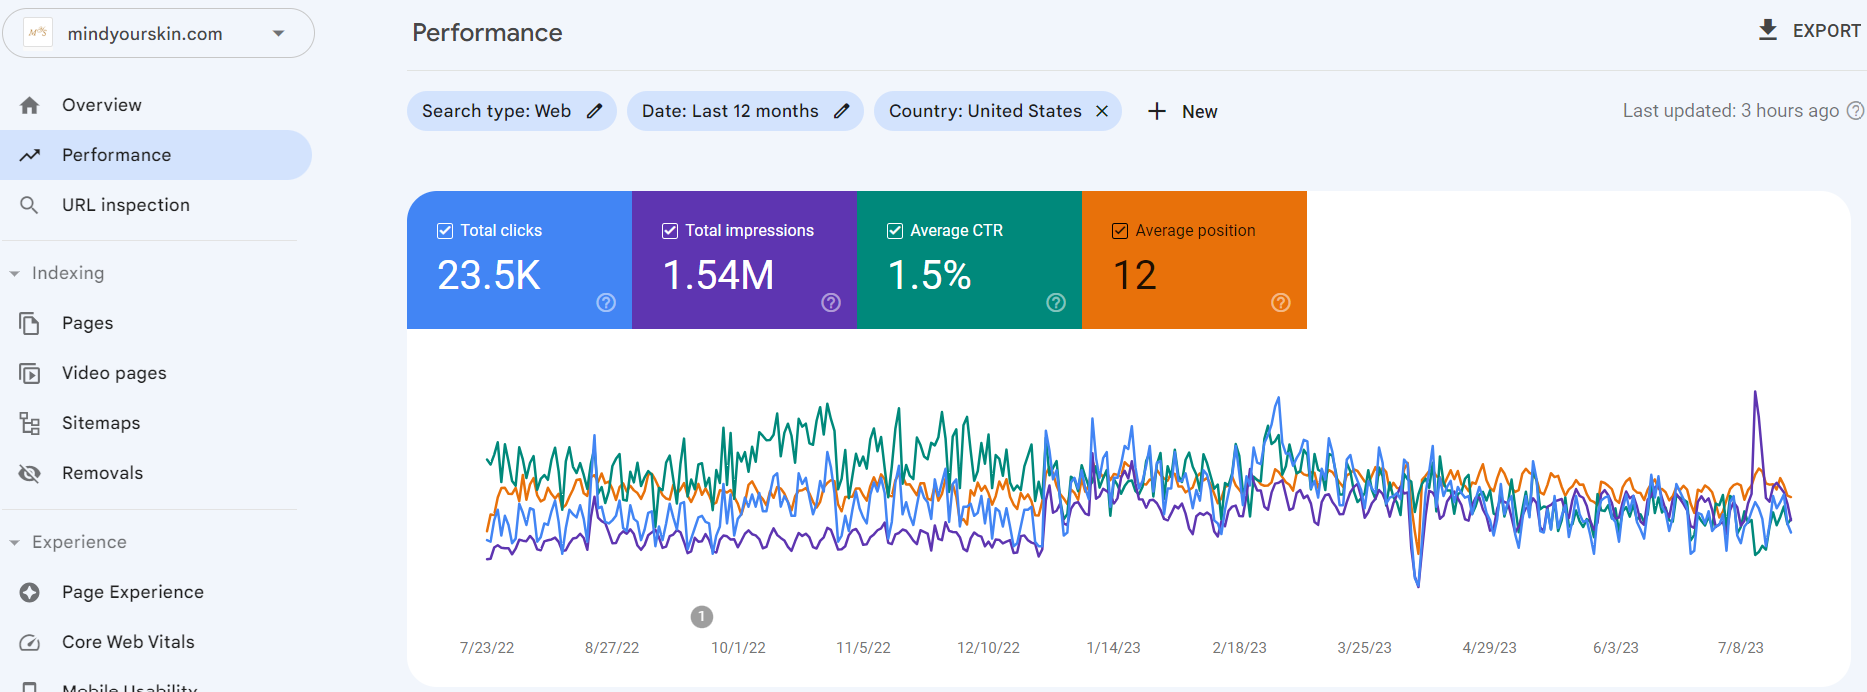Add a New filter
Viewport: 1867px width, 692px height.
(x=1182, y=111)
